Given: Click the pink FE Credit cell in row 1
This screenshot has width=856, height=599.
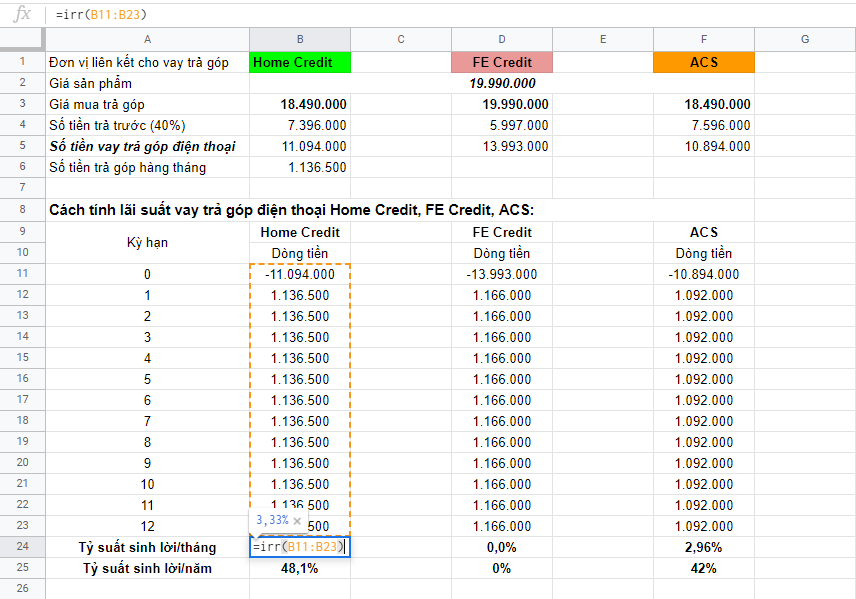Looking at the screenshot, I should tap(502, 62).
